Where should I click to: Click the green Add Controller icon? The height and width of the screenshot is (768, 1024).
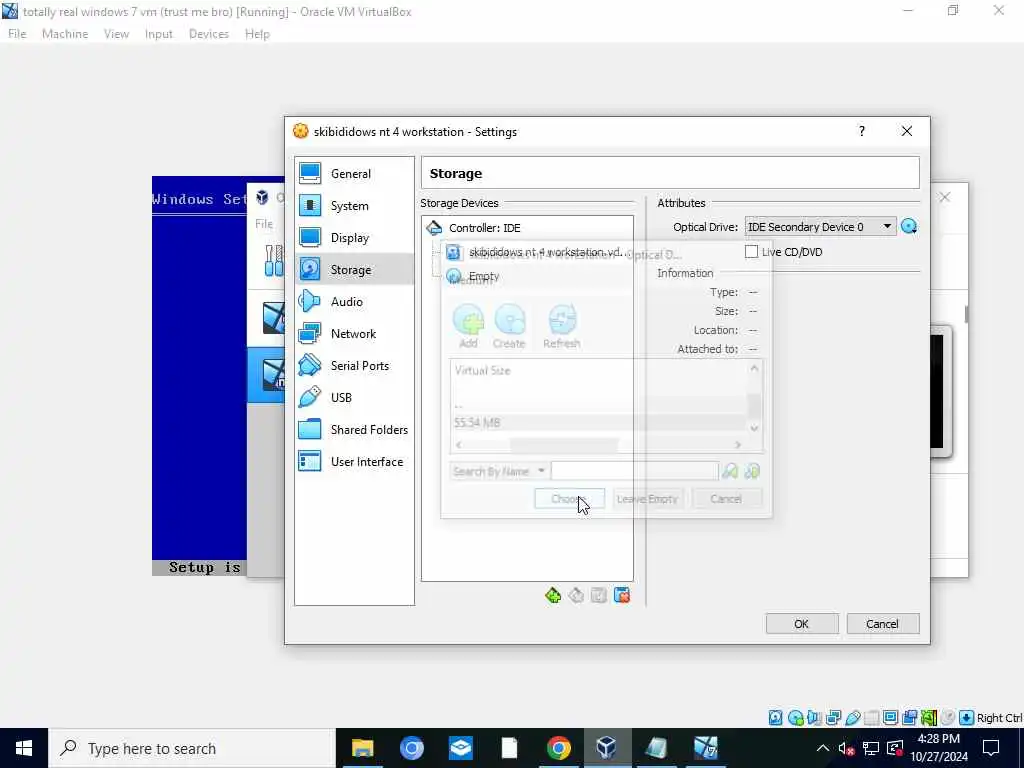point(552,596)
